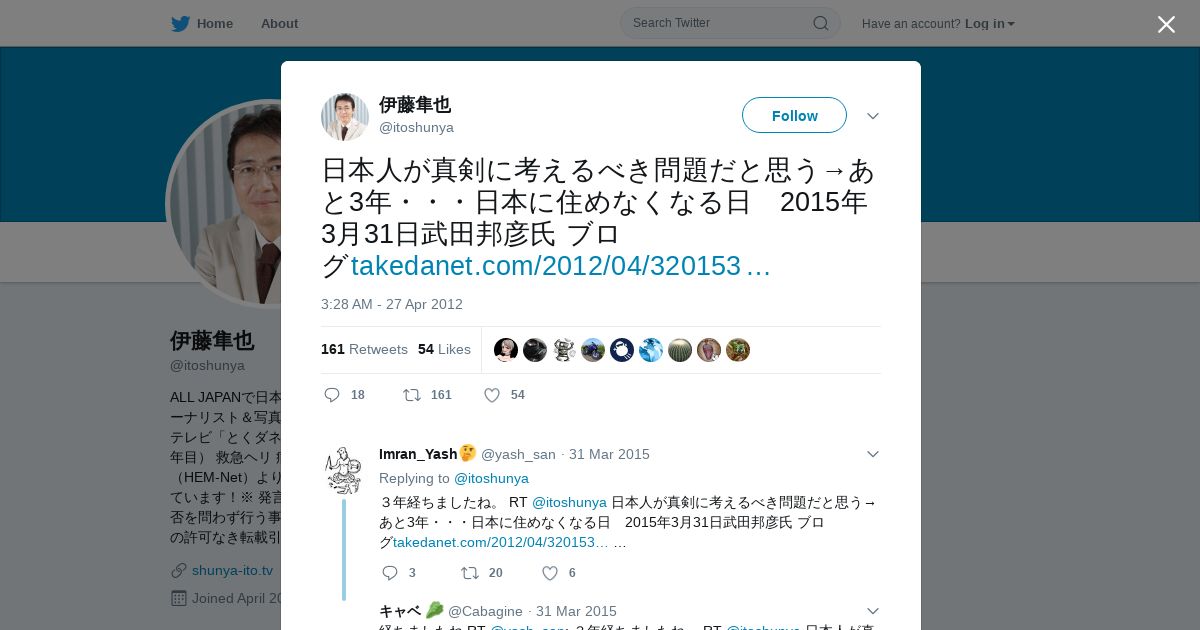The height and width of the screenshot is (630, 1200).
Task: Open the Home menu item
Action: coord(215,24)
